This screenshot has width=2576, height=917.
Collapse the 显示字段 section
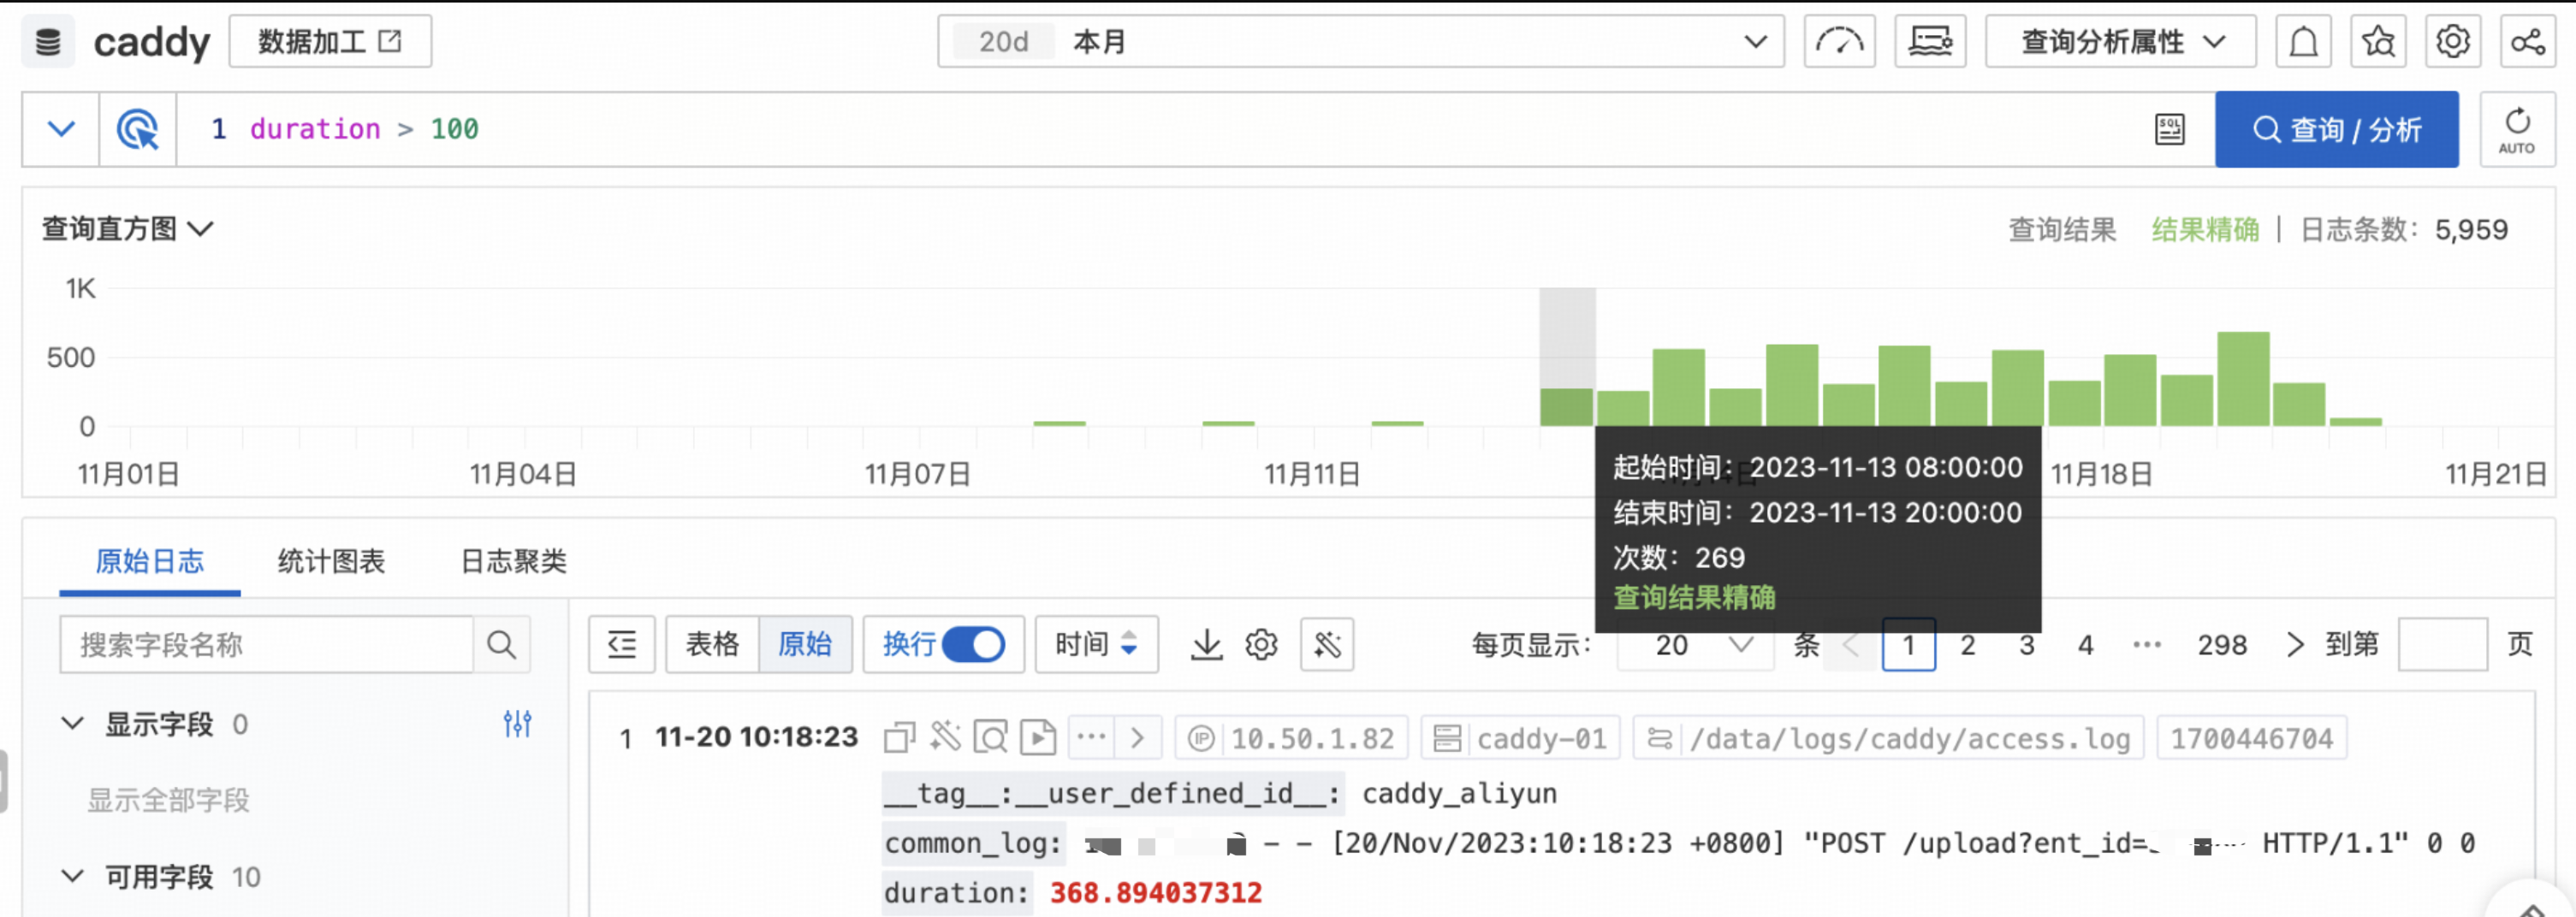click(x=72, y=723)
